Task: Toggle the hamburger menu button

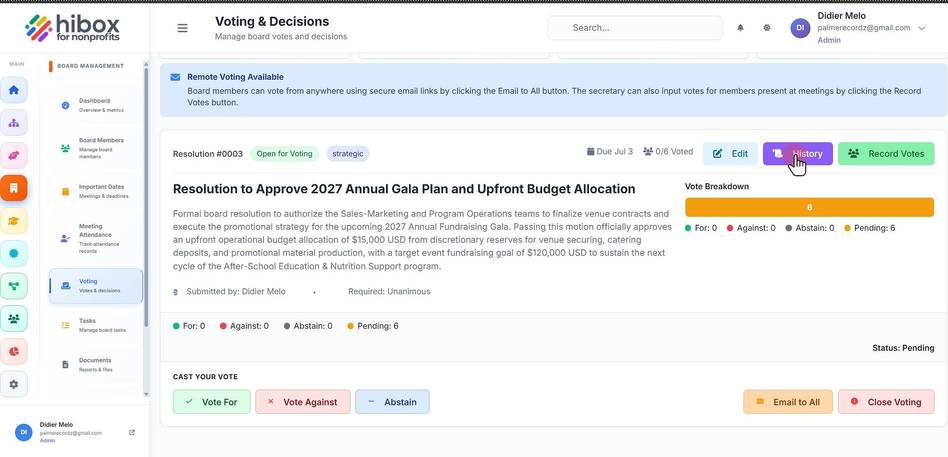Action: point(182,28)
